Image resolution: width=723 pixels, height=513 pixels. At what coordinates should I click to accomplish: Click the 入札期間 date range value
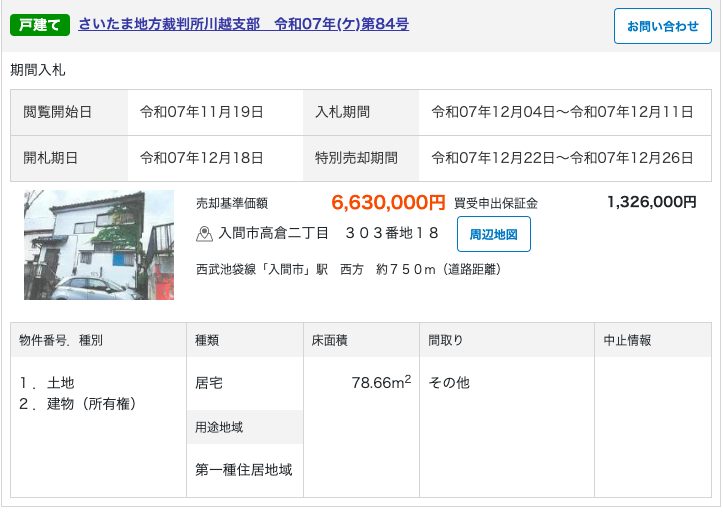pyautogui.click(x=562, y=112)
